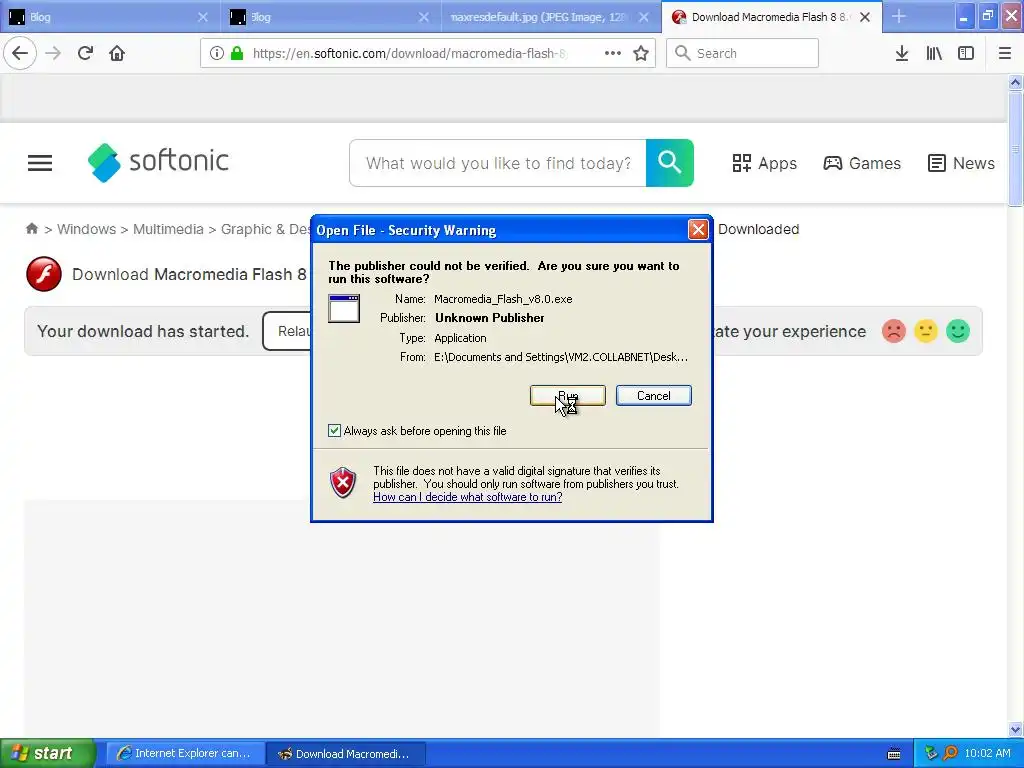
Task: Go back using the browser back arrow
Action: click(x=20, y=53)
